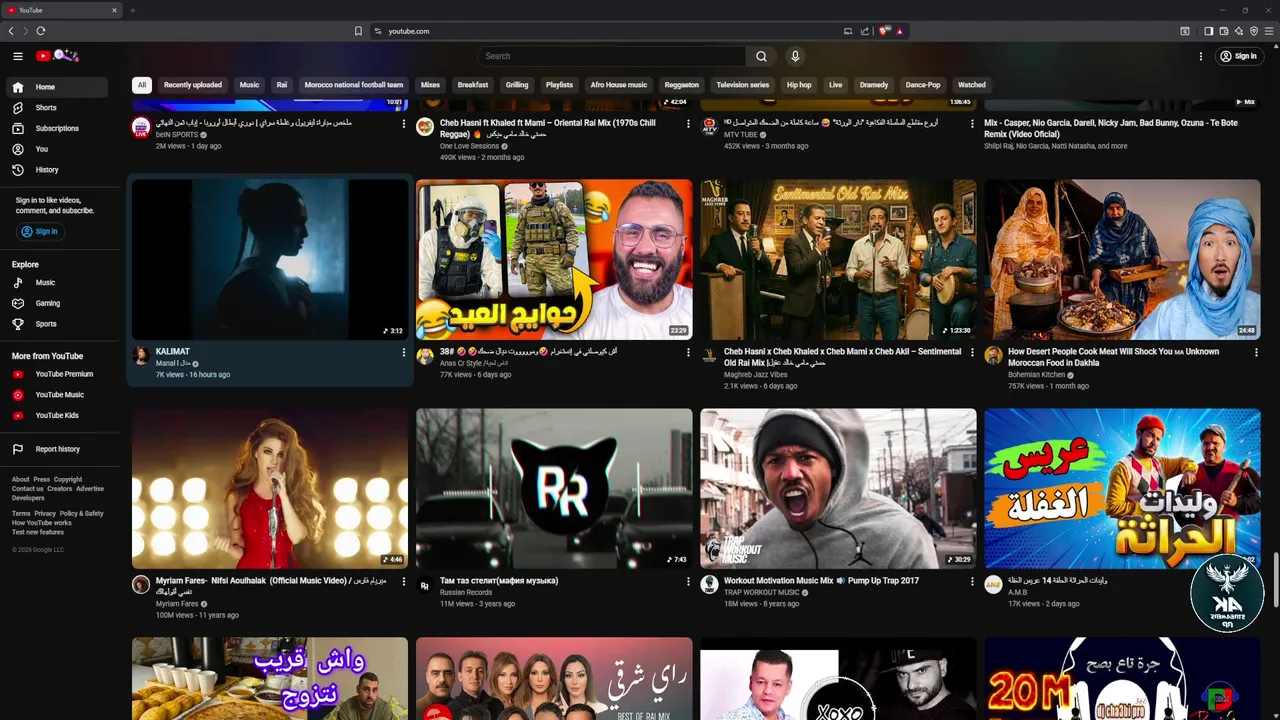Click the search magnifier button
Screen dimensions: 1280x720
pyautogui.click(x=761, y=56)
